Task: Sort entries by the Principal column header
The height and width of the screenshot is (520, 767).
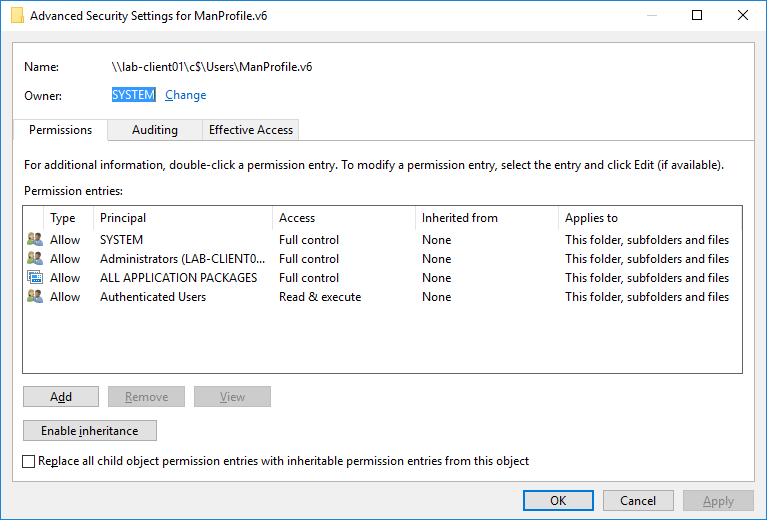Action: pos(182,218)
